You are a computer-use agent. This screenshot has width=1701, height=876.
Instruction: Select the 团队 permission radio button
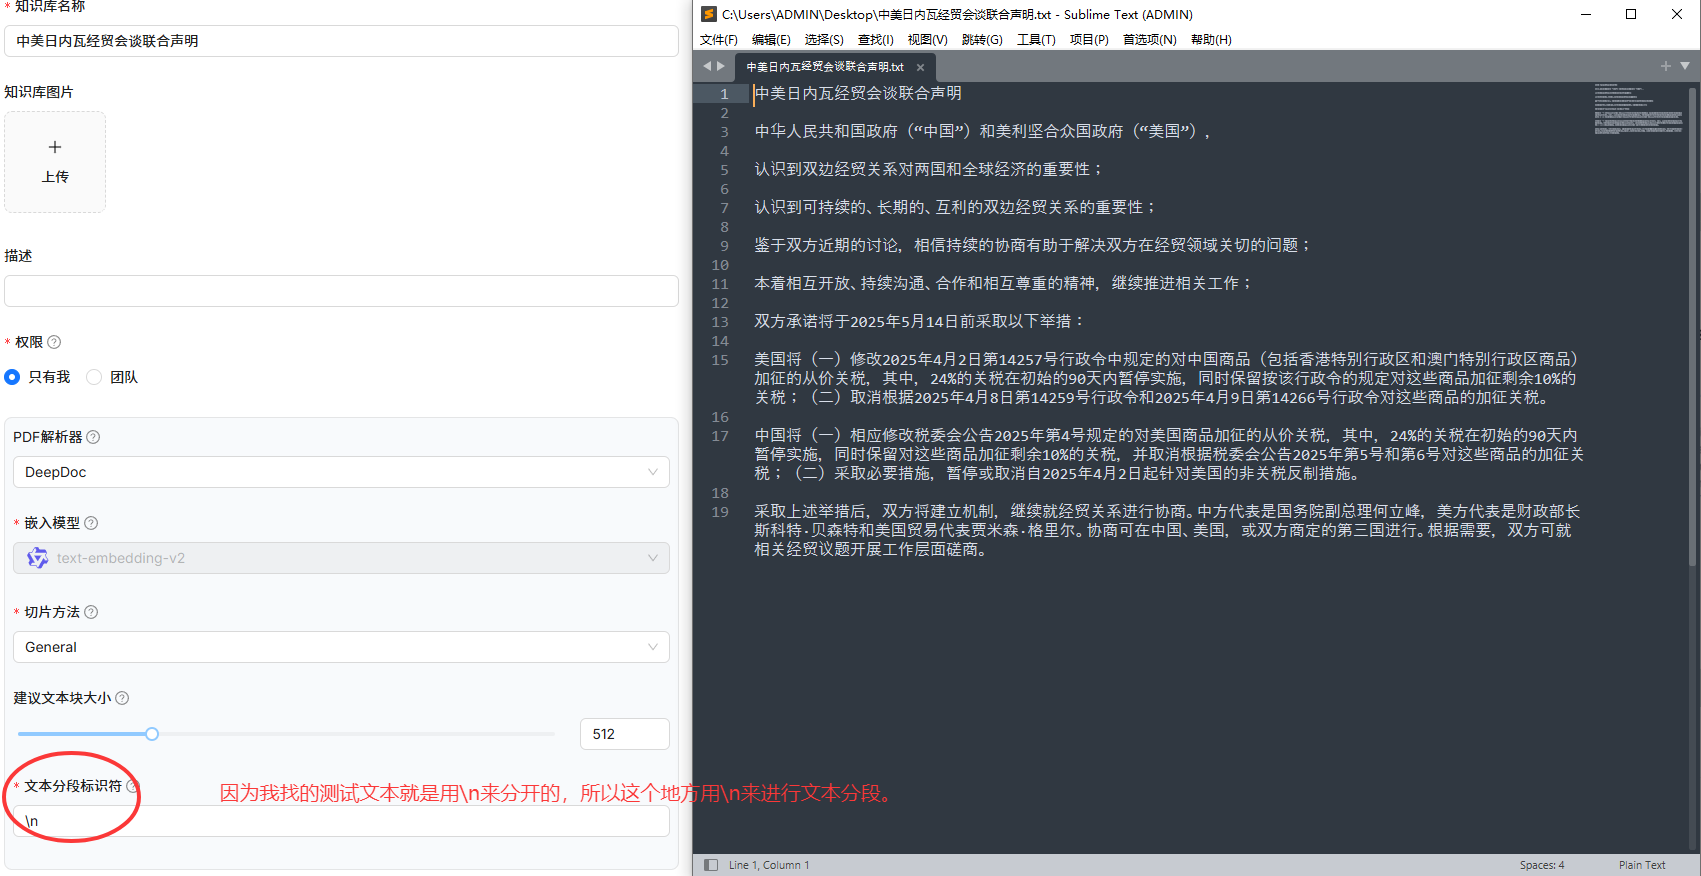[94, 377]
